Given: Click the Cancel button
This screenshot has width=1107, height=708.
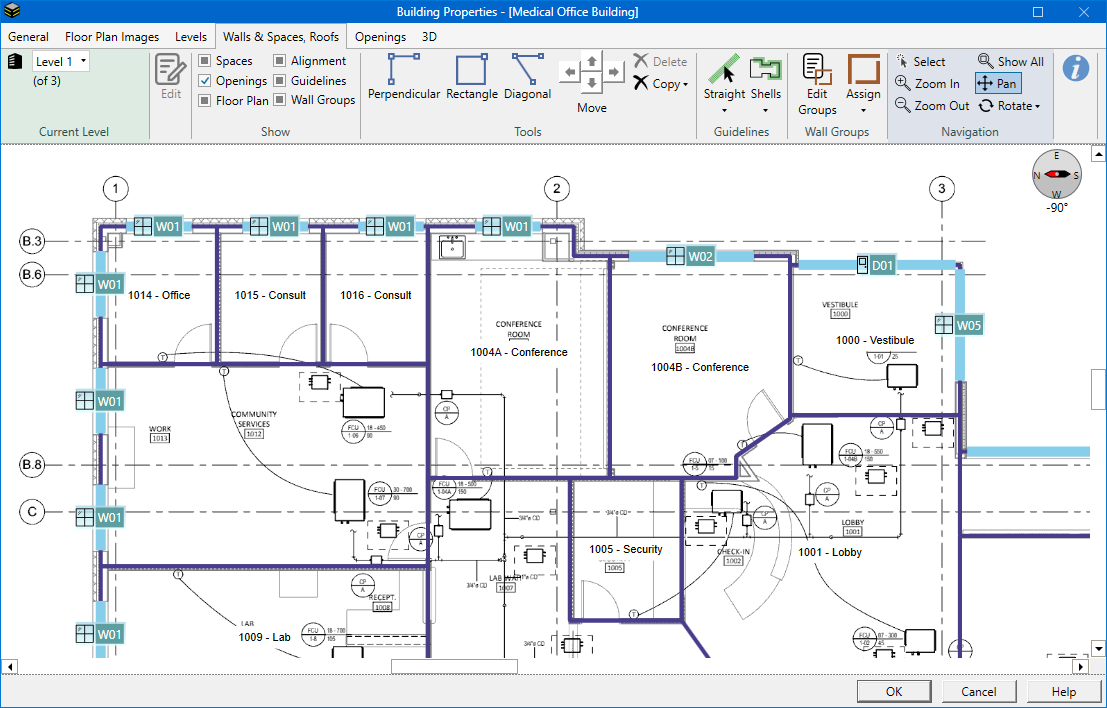Looking at the screenshot, I should (979, 692).
